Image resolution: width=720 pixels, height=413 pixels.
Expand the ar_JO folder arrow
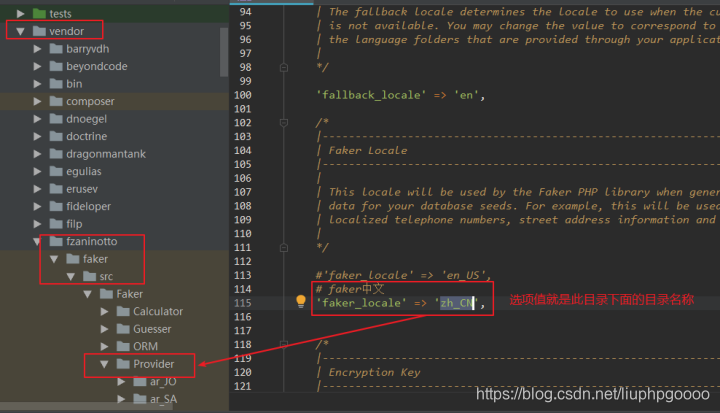(x=121, y=381)
